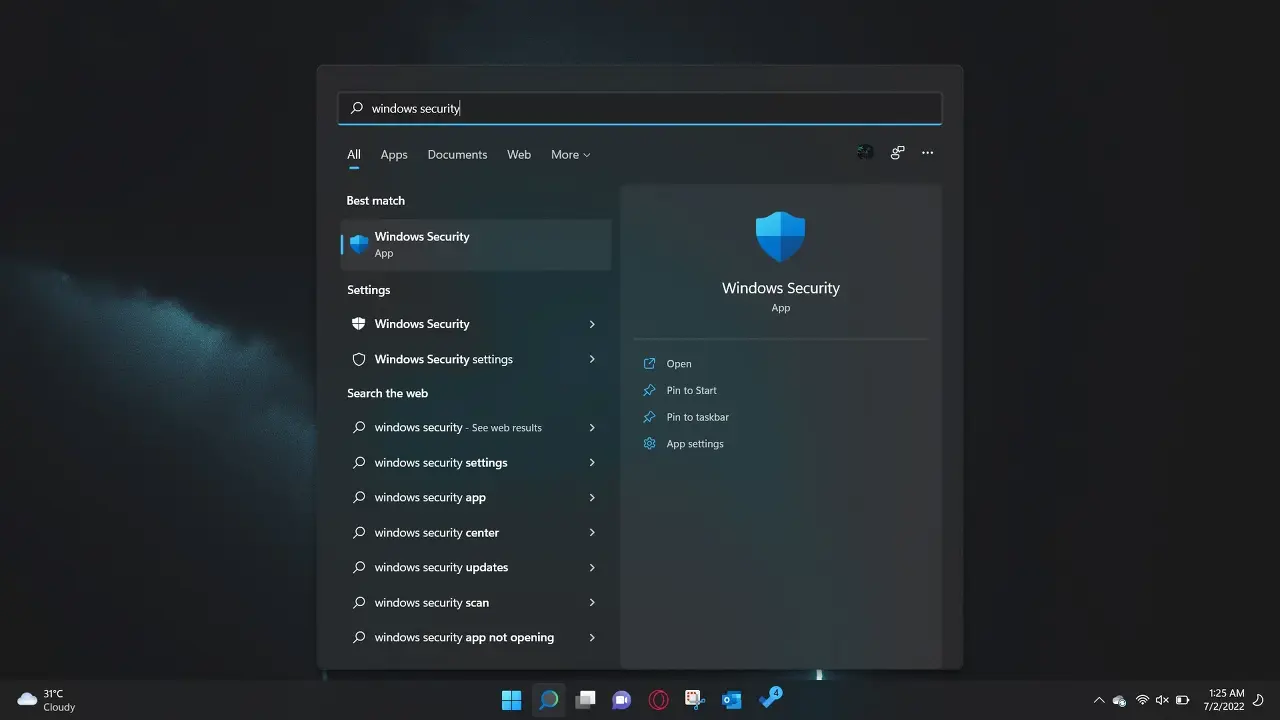This screenshot has height=720, width=1280.
Task: Expand the arrow next to windows security scan
Action: pos(592,603)
